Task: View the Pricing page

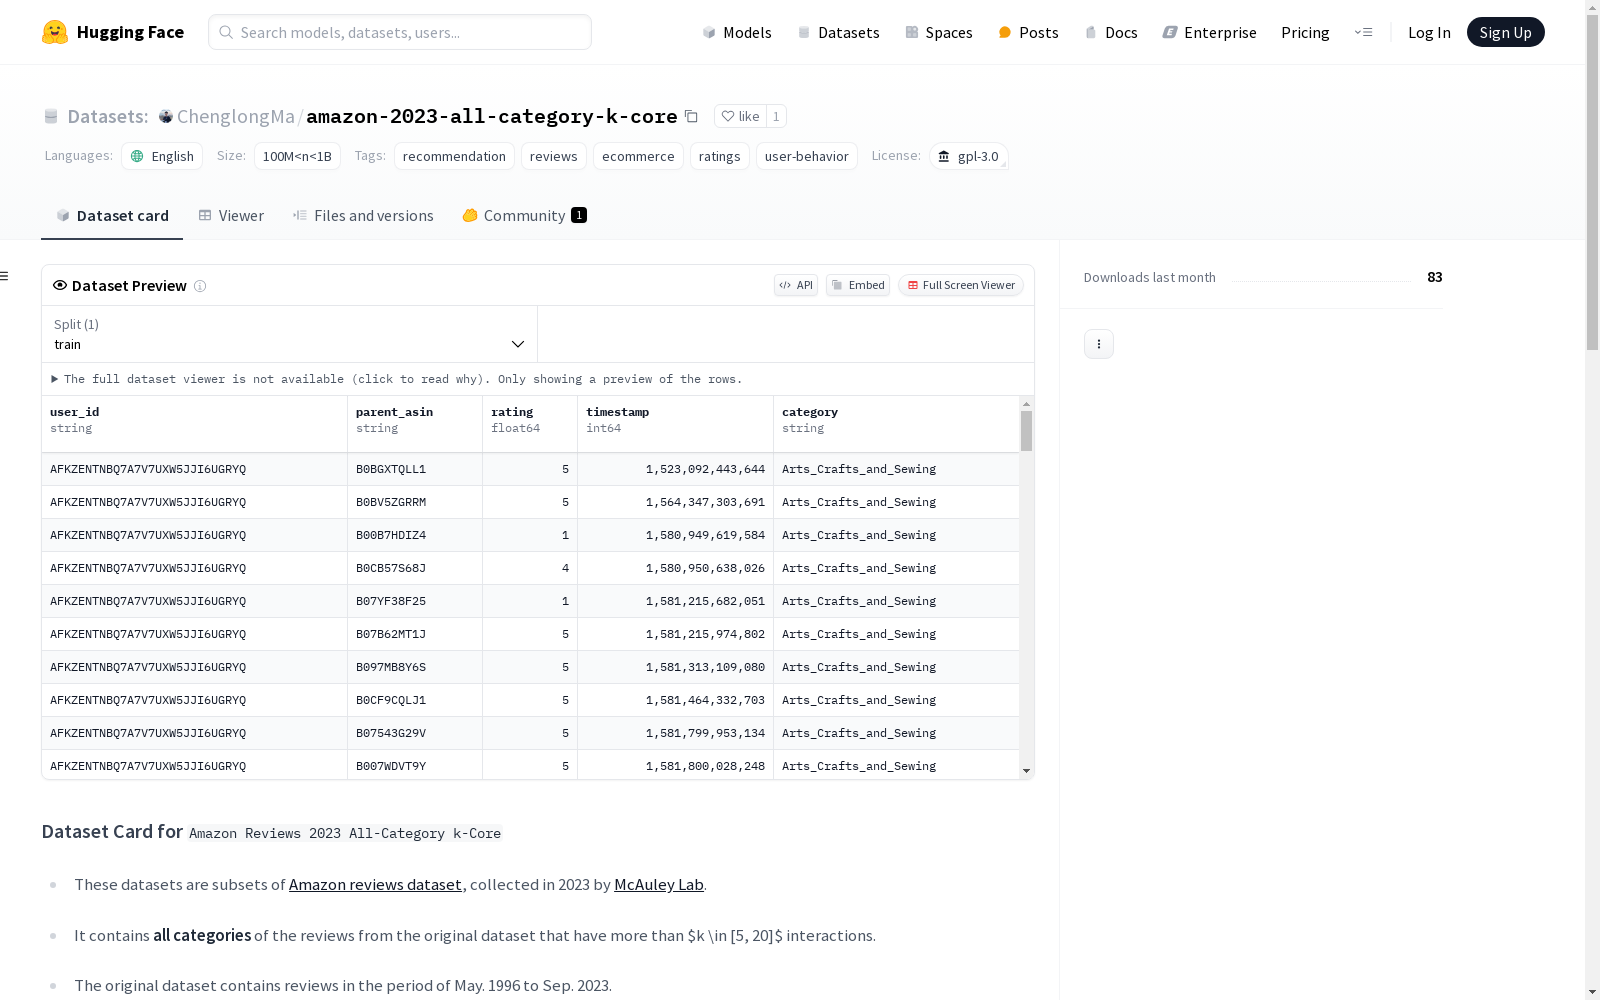Action: point(1305,32)
